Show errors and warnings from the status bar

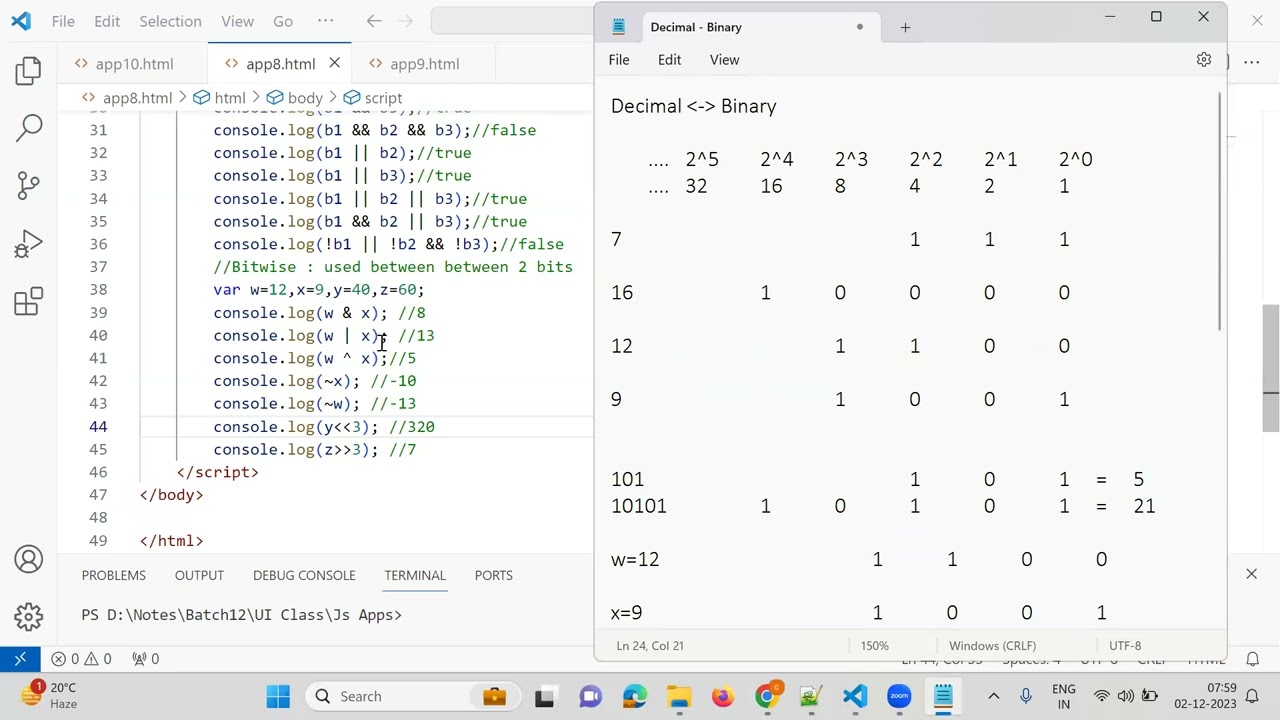coord(82,659)
